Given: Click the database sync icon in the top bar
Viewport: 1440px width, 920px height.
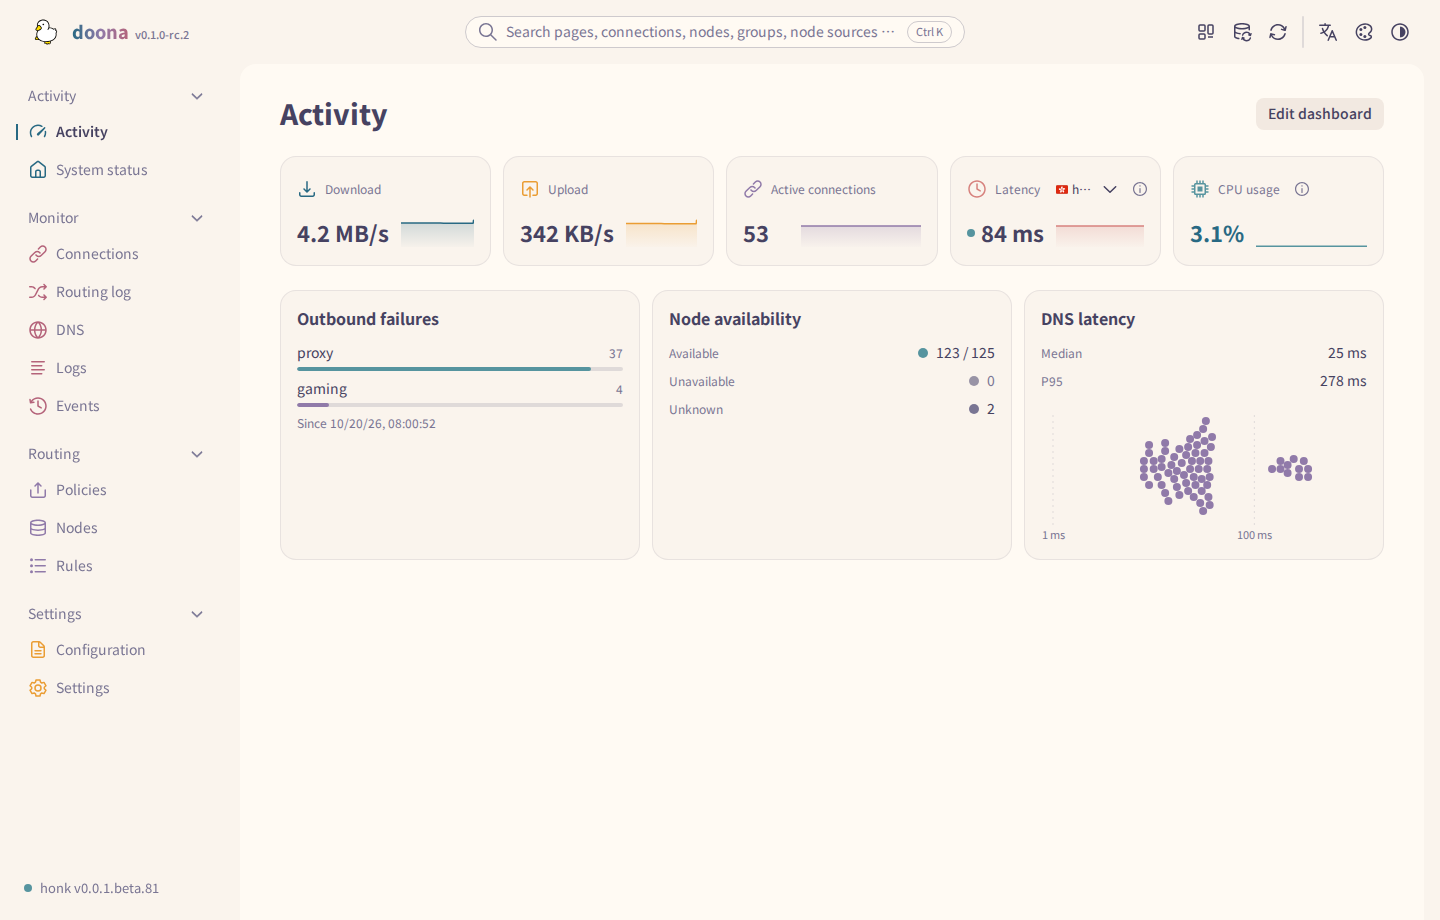Looking at the screenshot, I should [1242, 32].
